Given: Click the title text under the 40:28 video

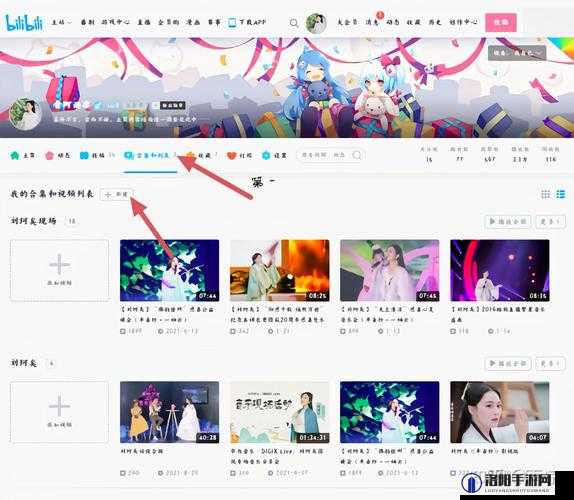Looking at the screenshot, I should (x=142, y=451).
